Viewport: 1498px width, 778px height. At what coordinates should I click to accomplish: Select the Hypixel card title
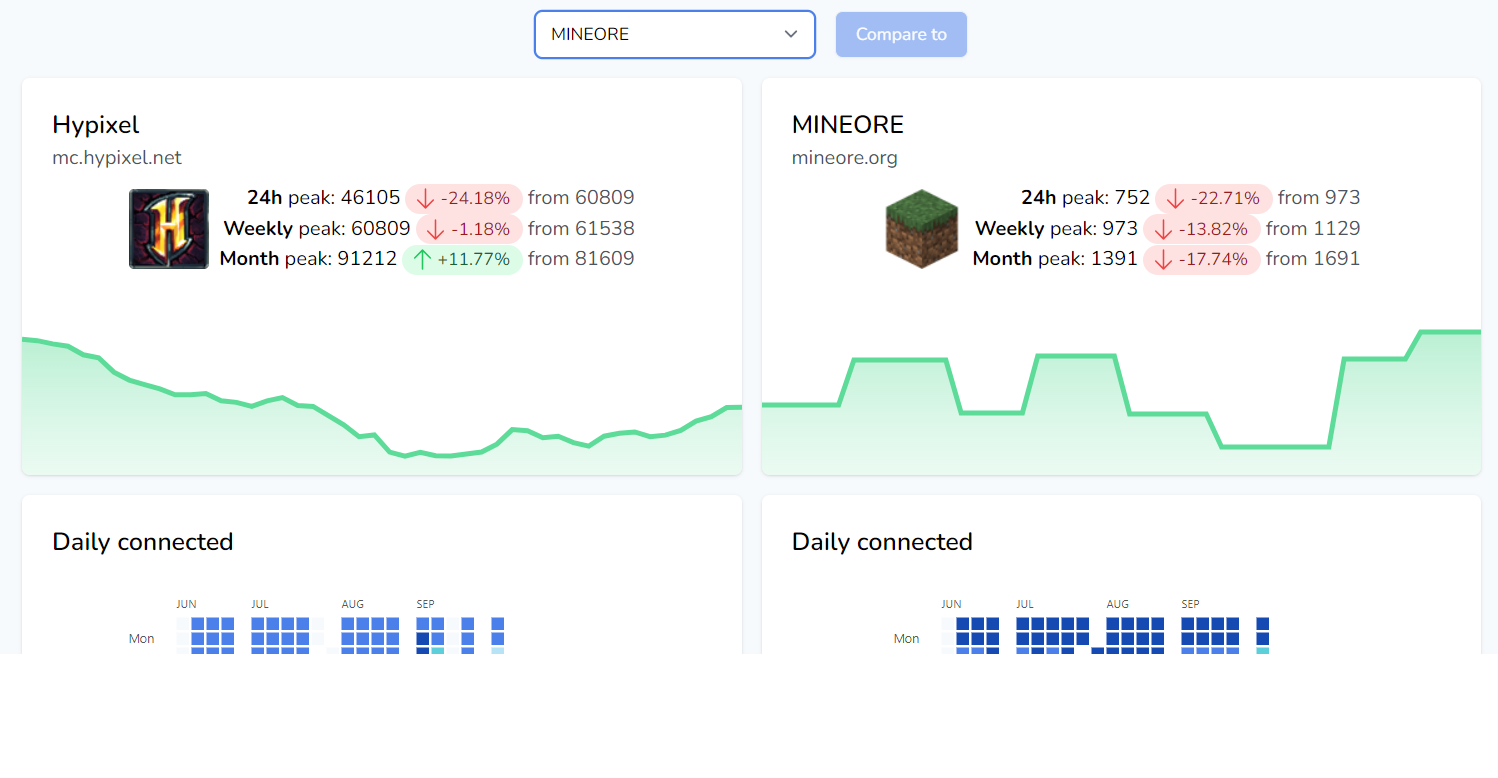pyautogui.click(x=96, y=125)
